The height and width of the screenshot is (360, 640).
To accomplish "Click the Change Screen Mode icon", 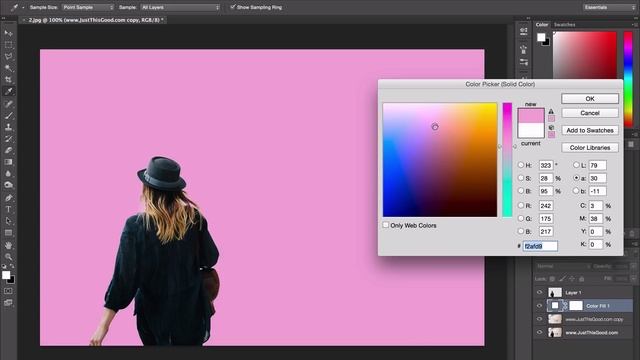I will 8,303.
